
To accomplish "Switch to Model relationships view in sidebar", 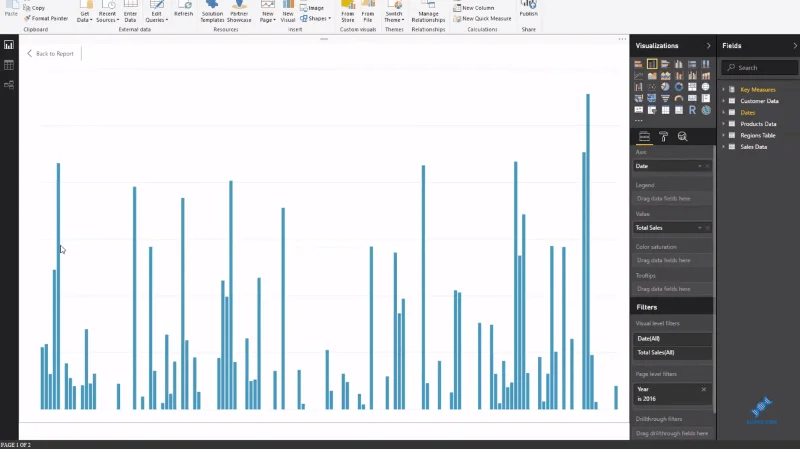I will (9, 85).
